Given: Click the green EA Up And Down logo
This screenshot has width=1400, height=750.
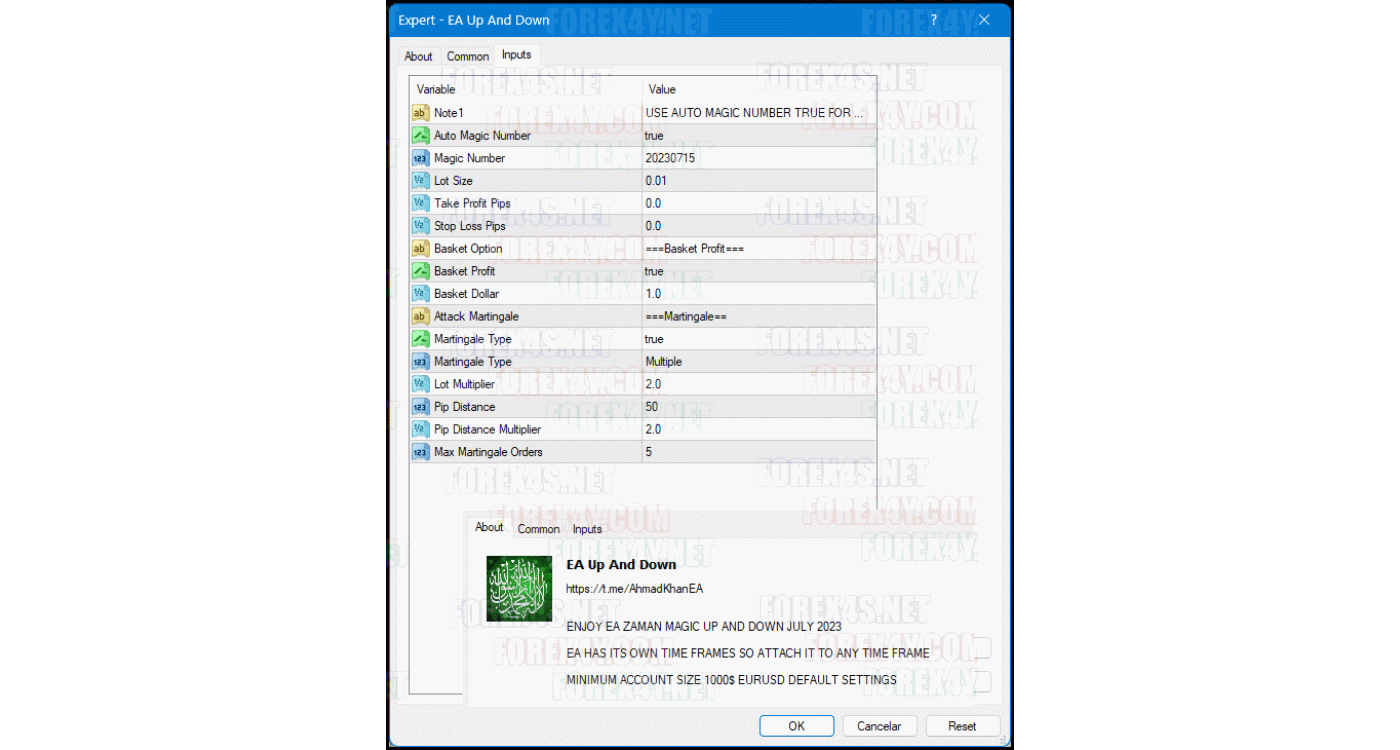Looking at the screenshot, I should (x=519, y=589).
